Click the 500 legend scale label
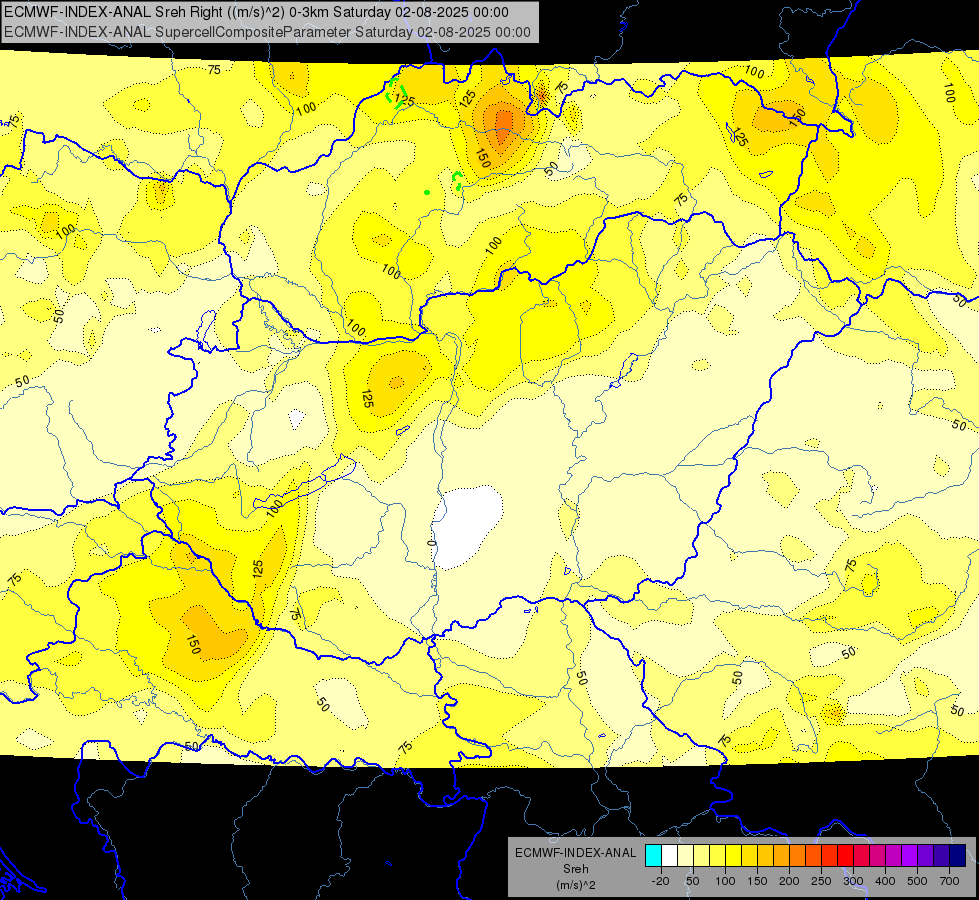Screen dimensions: 979x900 point(917,881)
